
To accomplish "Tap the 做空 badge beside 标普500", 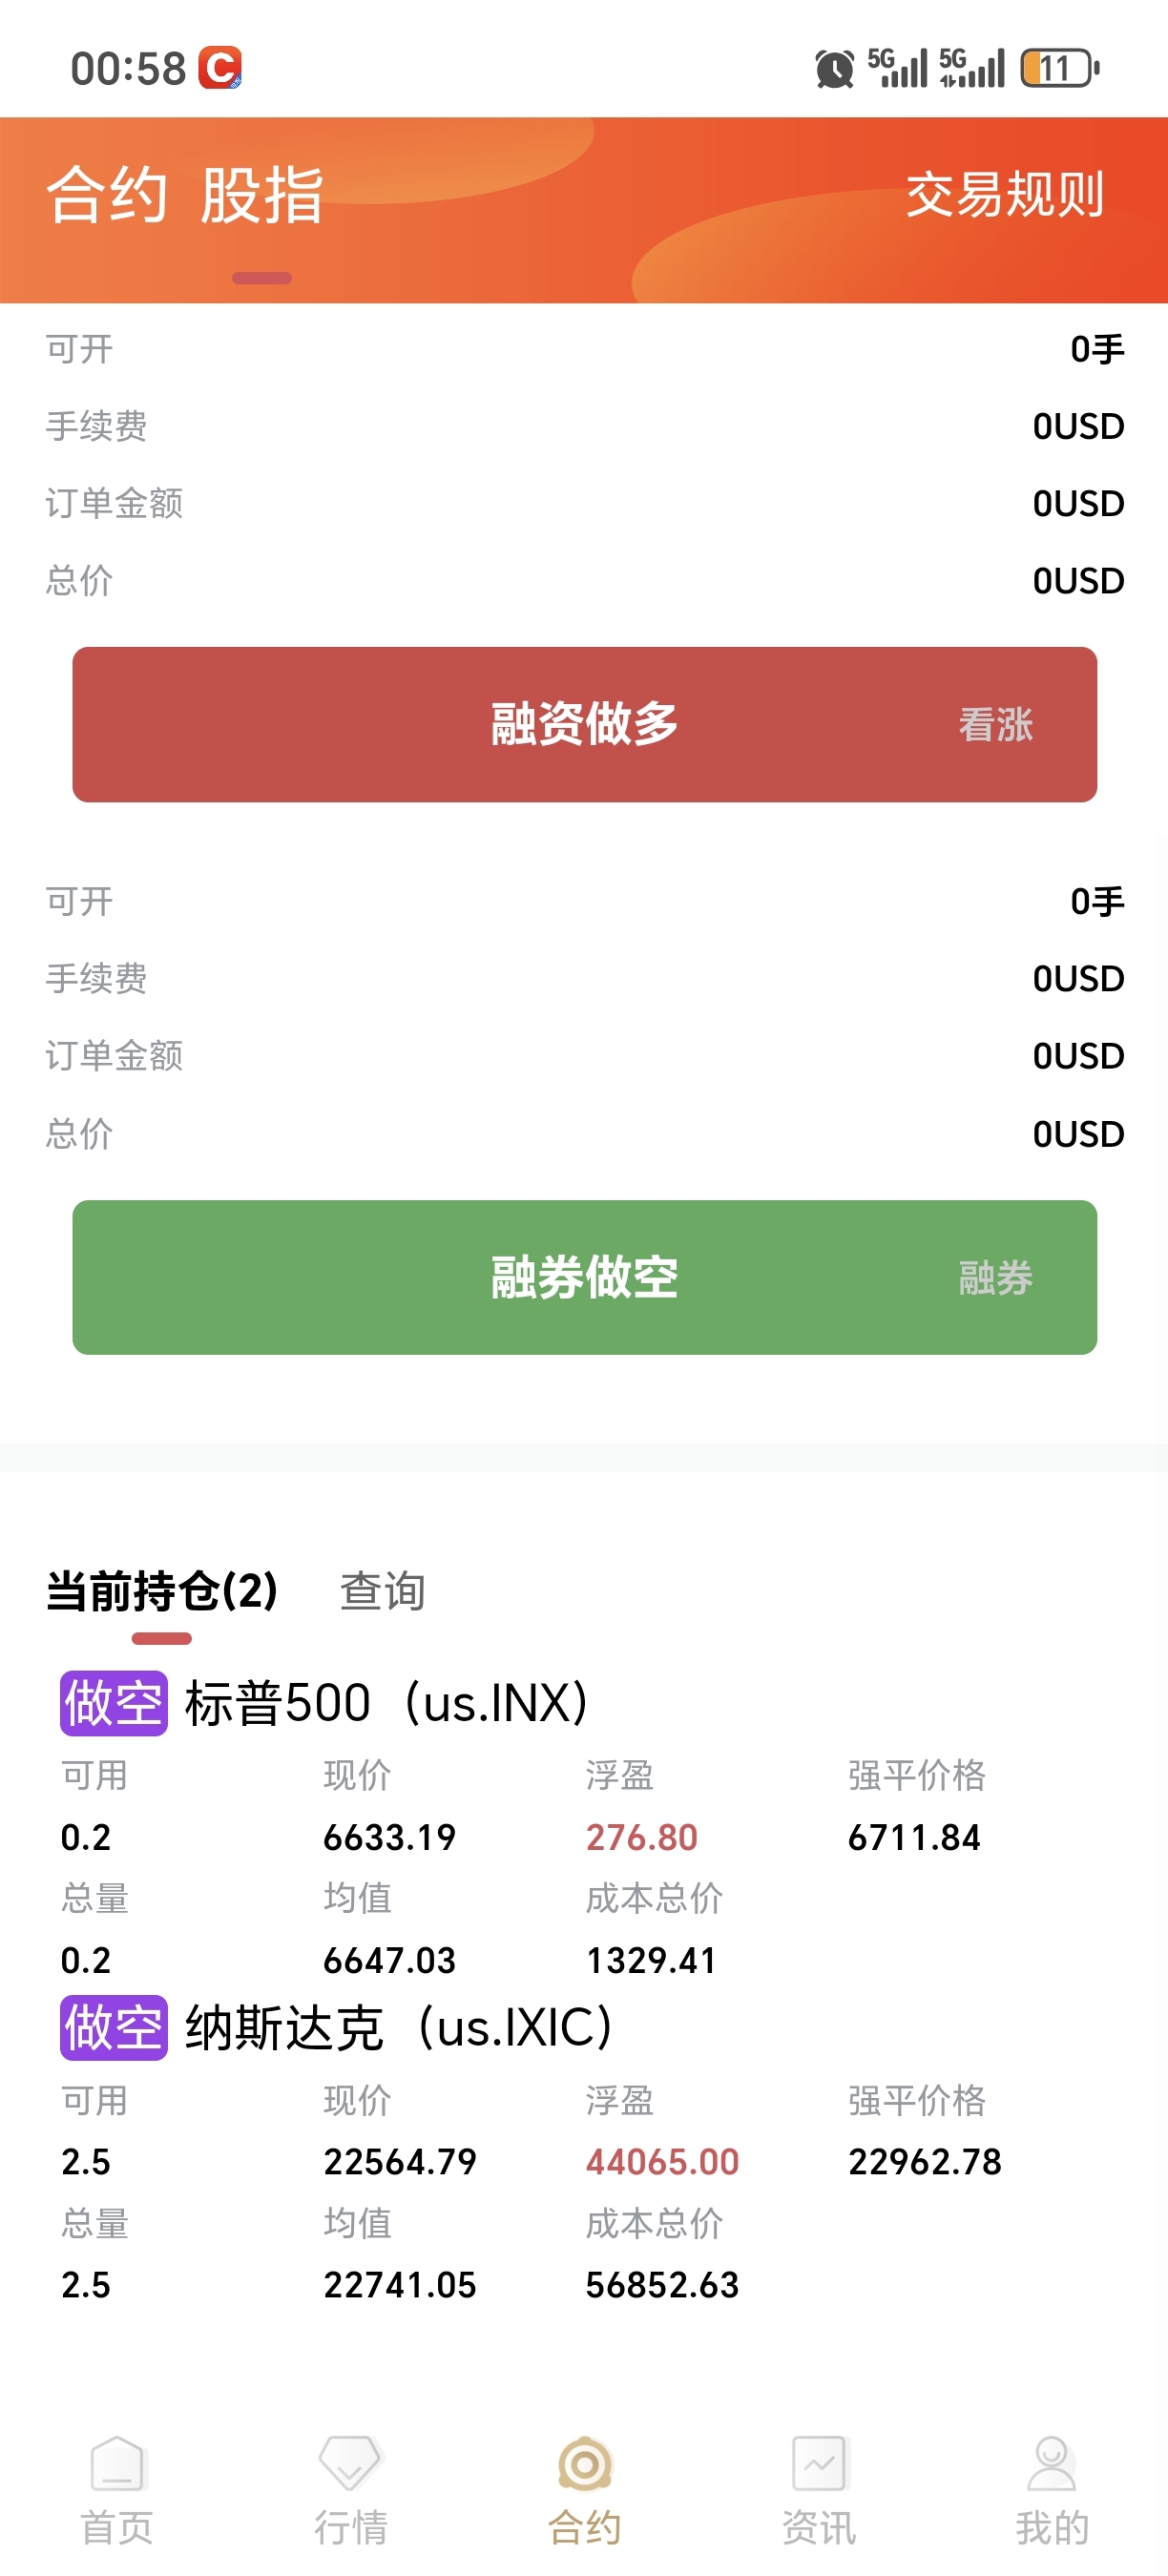I will point(114,1703).
